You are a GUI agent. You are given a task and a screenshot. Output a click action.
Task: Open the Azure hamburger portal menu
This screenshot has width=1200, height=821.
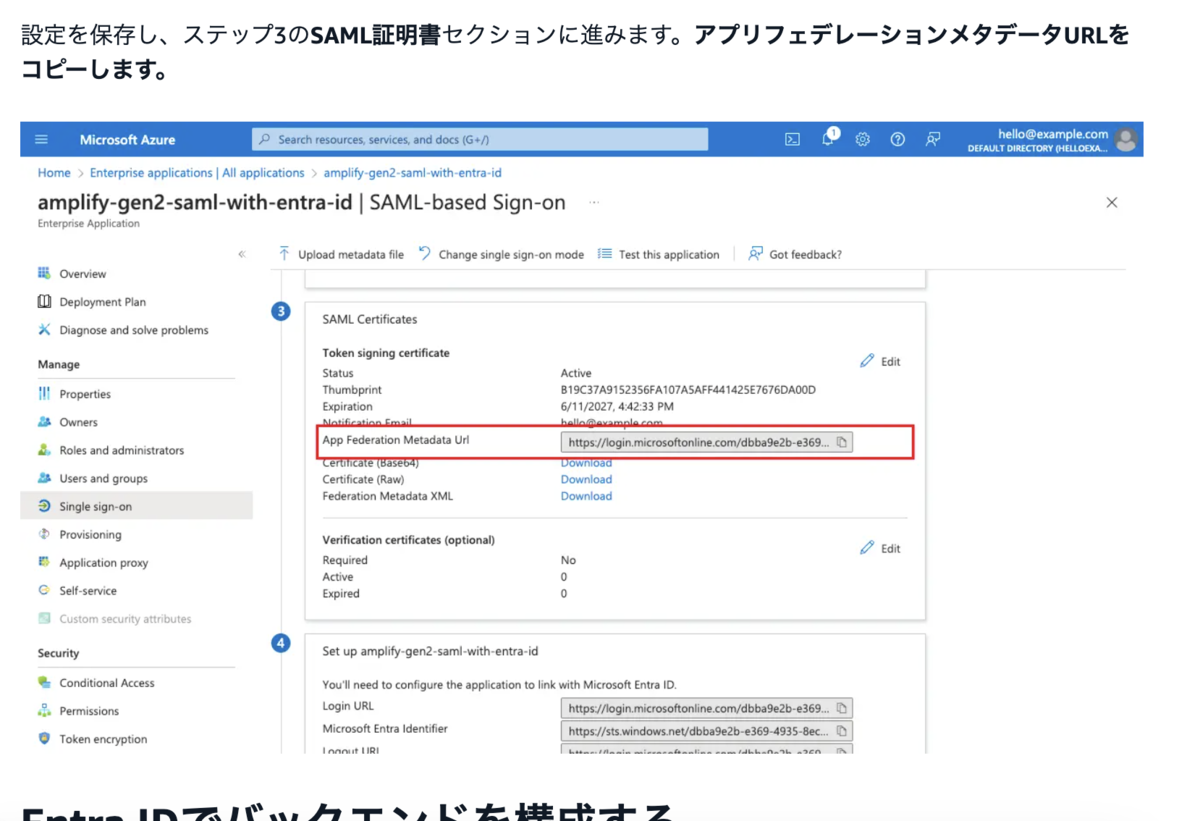coord(41,140)
